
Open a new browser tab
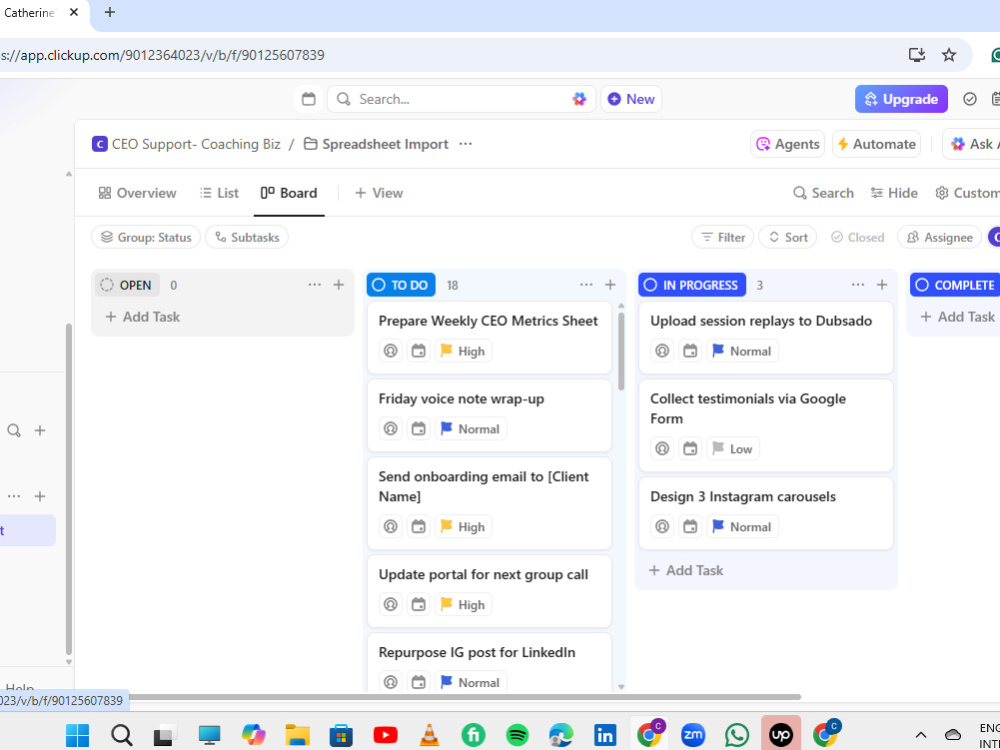tap(110, 12)
